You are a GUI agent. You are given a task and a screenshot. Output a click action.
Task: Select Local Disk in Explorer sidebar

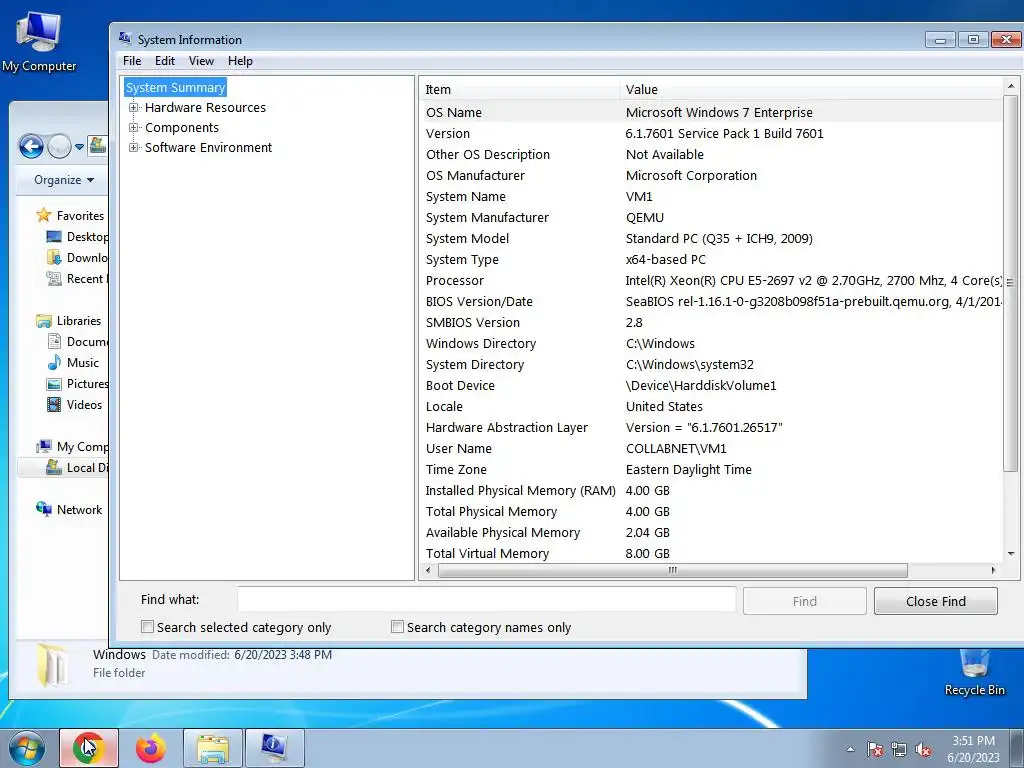pyautogui.click(x=77, y=468)
